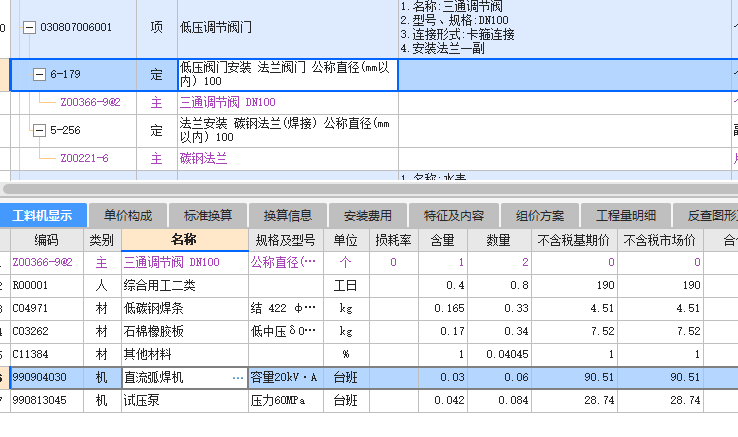Screen dimensions: 738x437
Task: Collapse the 030807006001 tree node
Action: [x=29, y=27]
